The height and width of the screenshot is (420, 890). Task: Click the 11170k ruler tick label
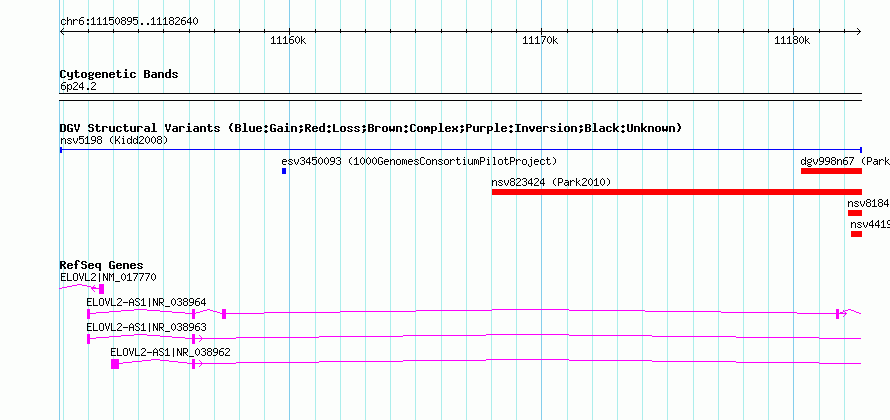[540, 40]
